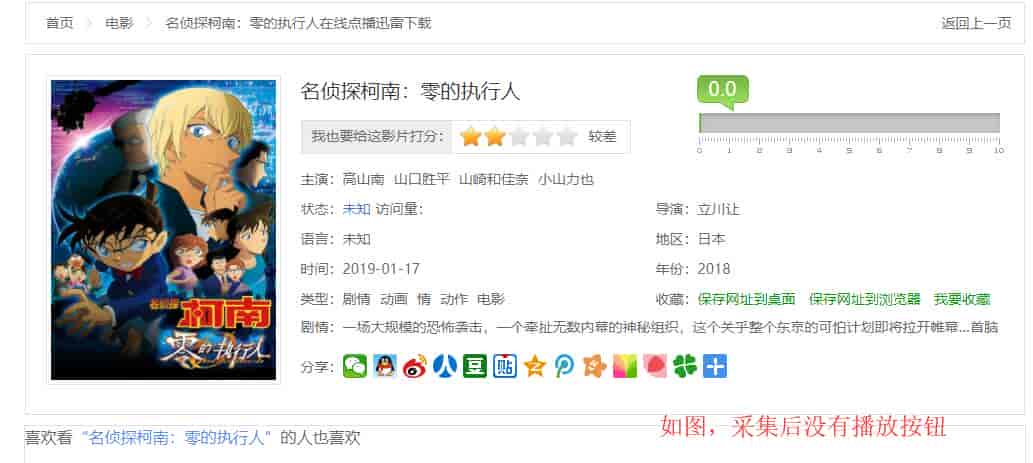This screenshot has height=463, width=1033.
Task: Click 我要收藏 link
Action: [962, 299]
